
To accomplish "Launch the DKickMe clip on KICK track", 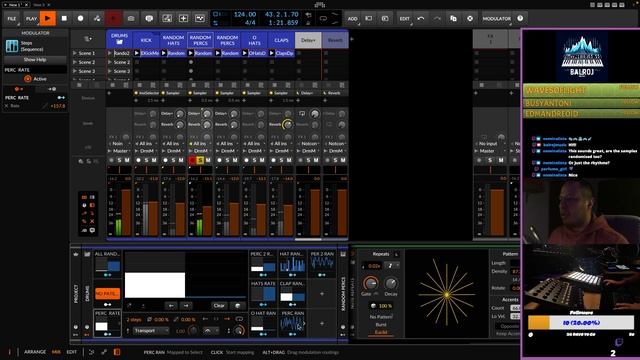I will click(137, 53).
